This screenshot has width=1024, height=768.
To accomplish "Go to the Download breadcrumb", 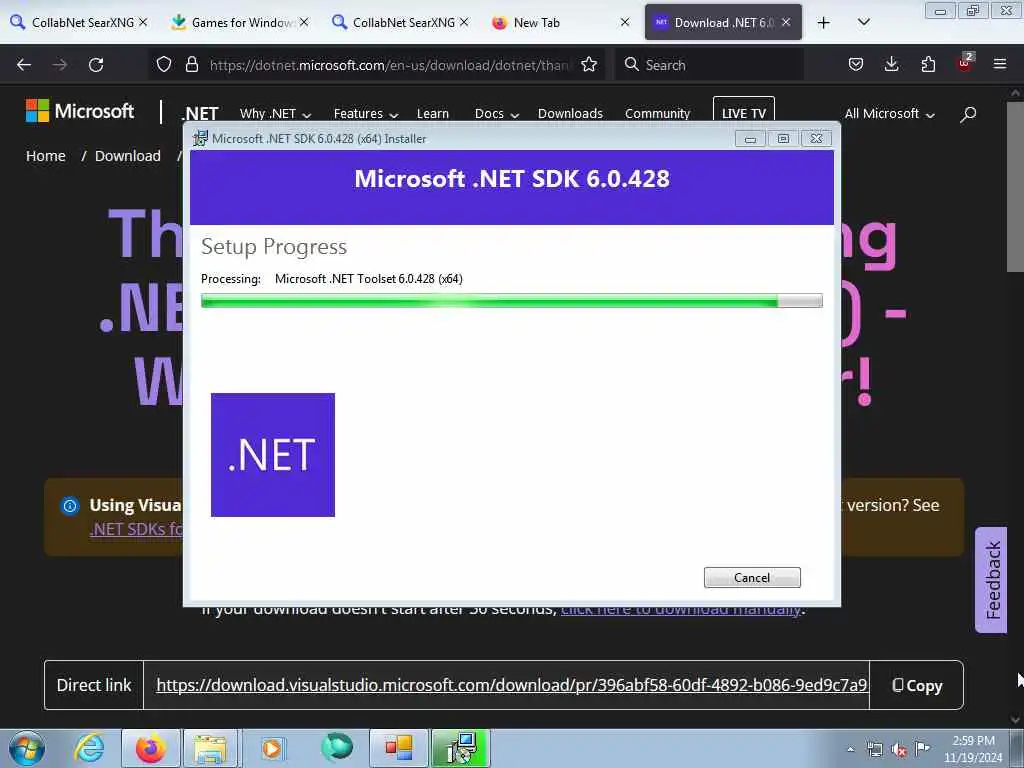I will point(127,156).
